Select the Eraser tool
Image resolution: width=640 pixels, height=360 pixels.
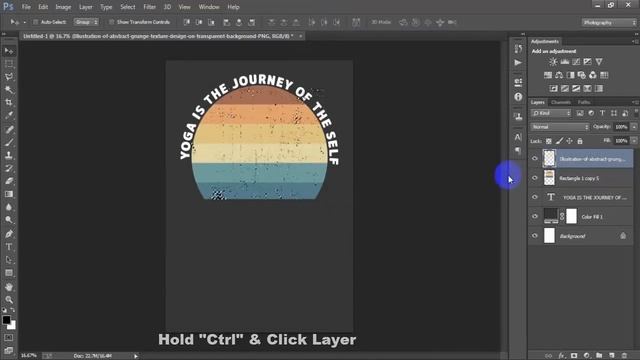9,181
